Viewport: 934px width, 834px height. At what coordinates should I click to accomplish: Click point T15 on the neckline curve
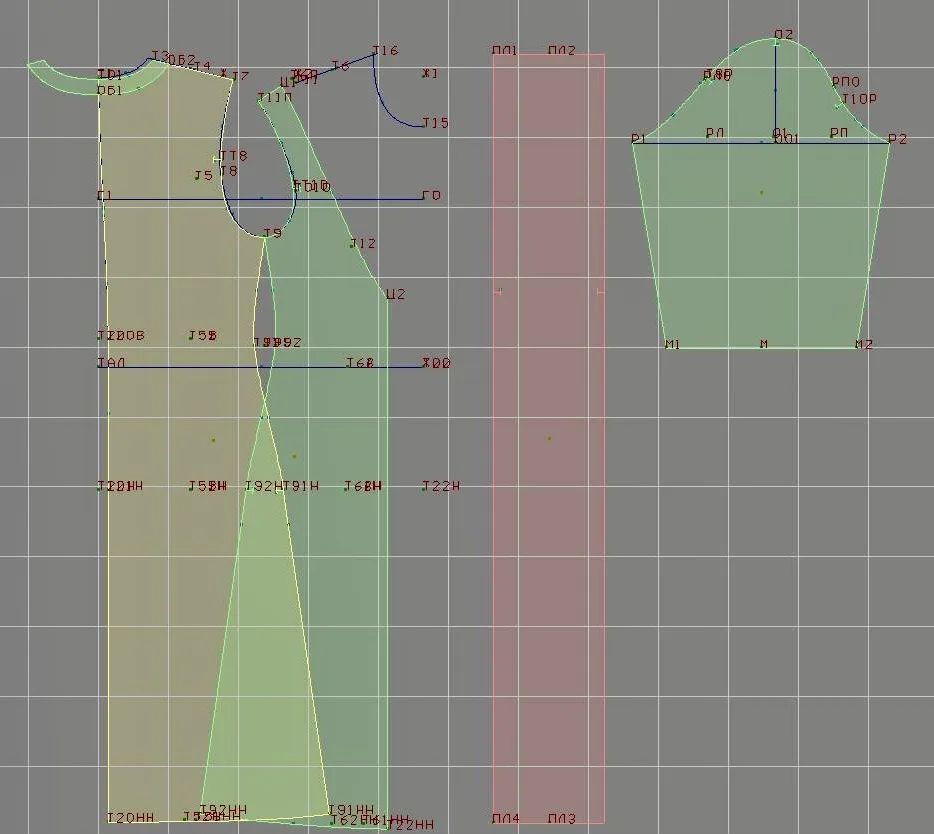tap(424, 126)
